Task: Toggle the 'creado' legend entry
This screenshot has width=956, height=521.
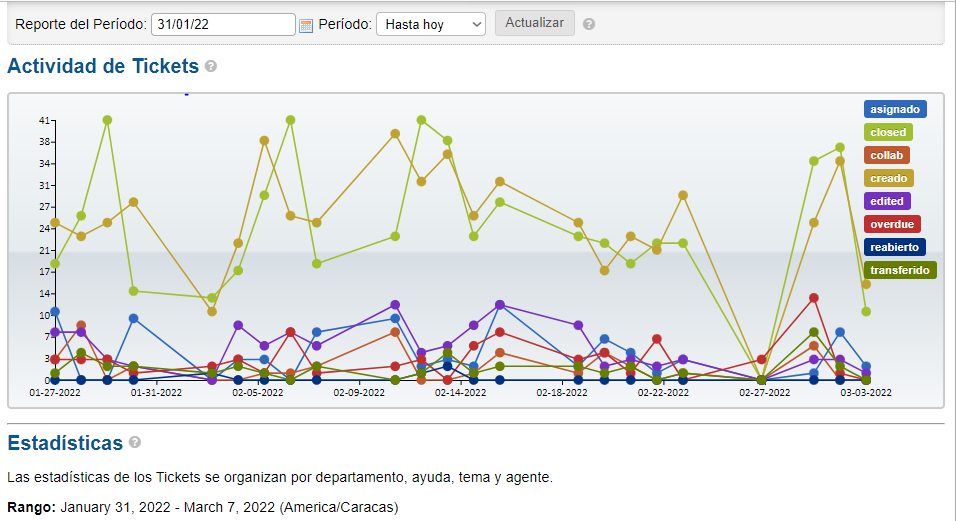Action: click(888, 178)
